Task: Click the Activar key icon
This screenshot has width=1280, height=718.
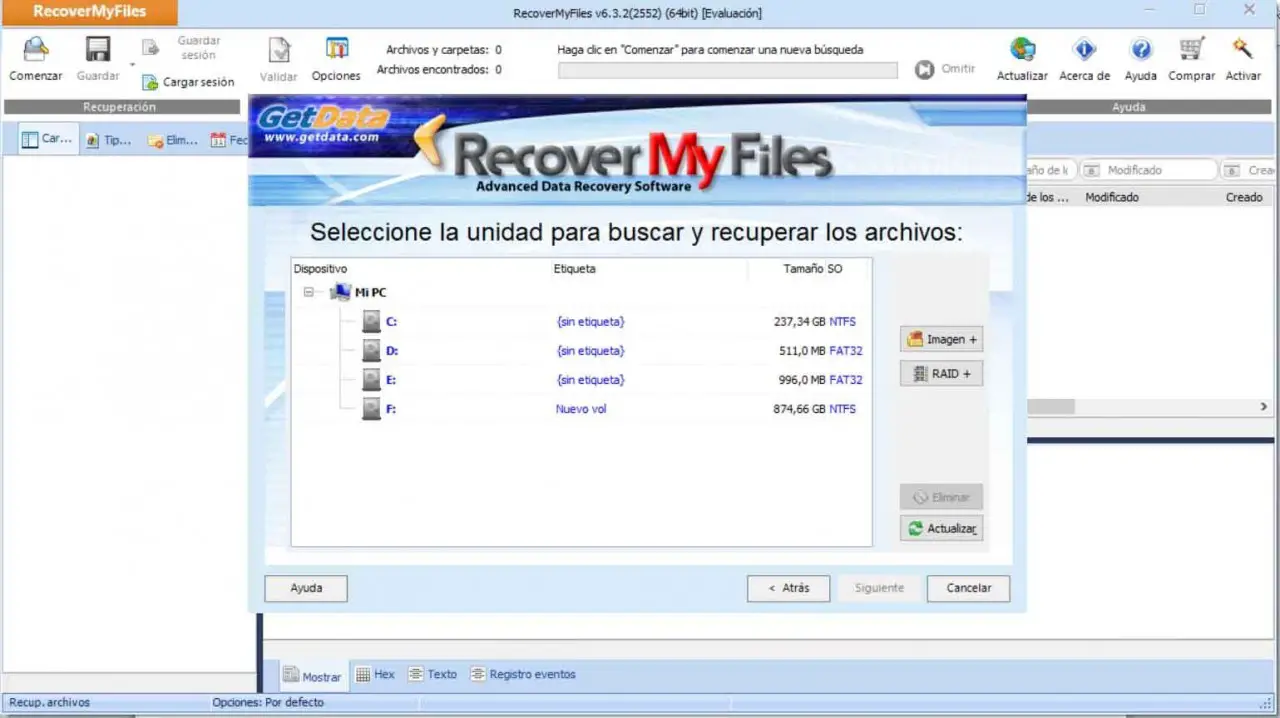Action: tap(1243, 49)
